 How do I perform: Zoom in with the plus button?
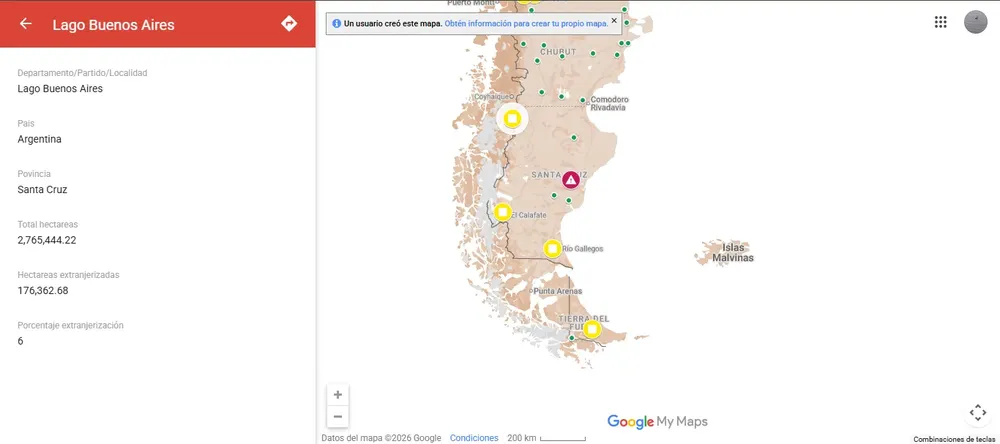(x=337, y=394)
